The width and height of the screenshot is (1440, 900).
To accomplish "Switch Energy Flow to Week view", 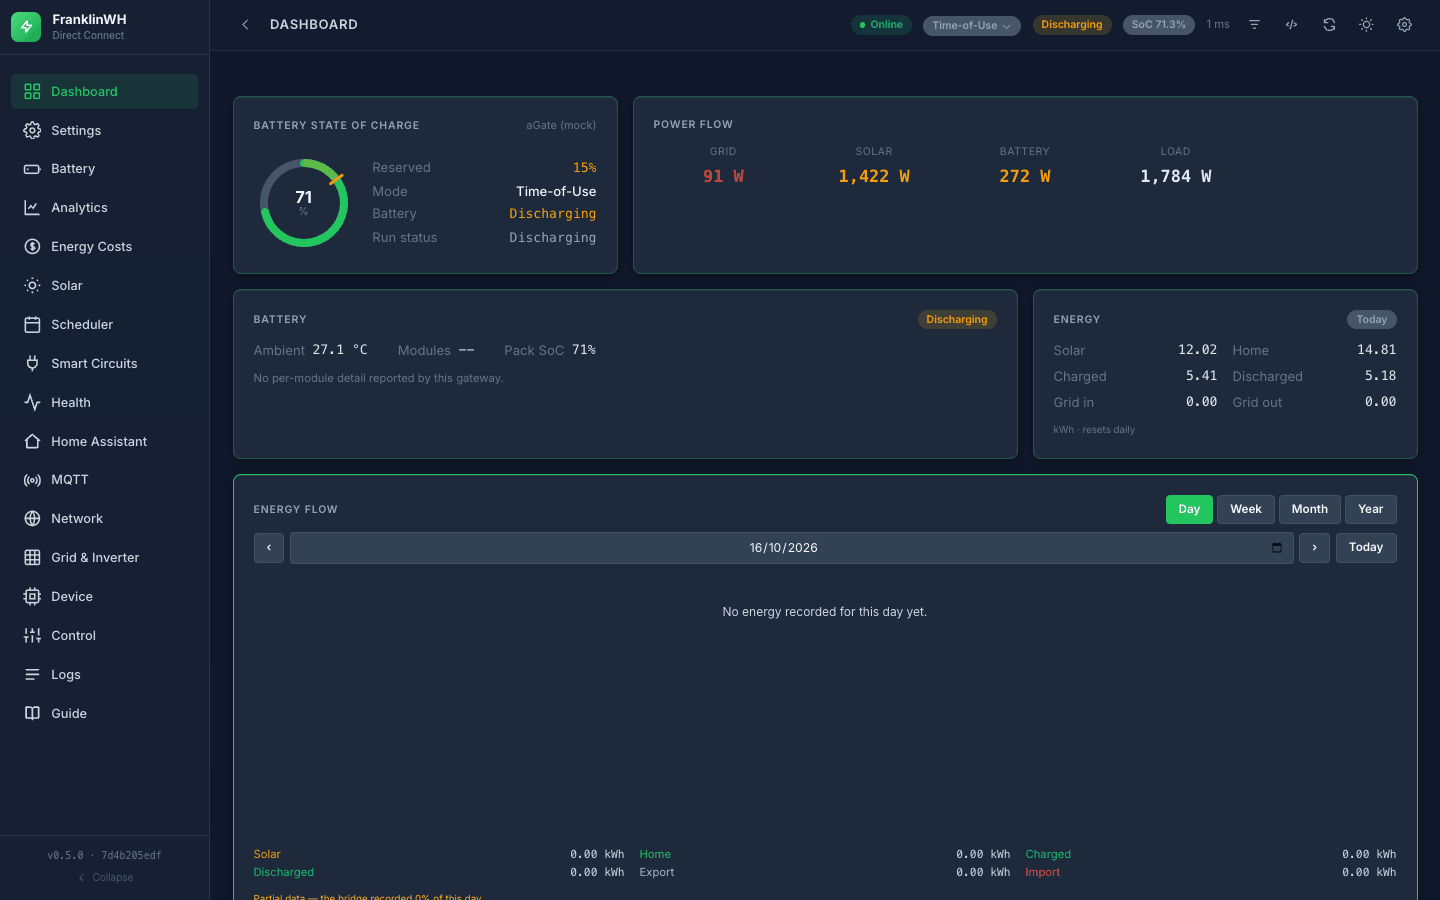I will coord(1246,510).
